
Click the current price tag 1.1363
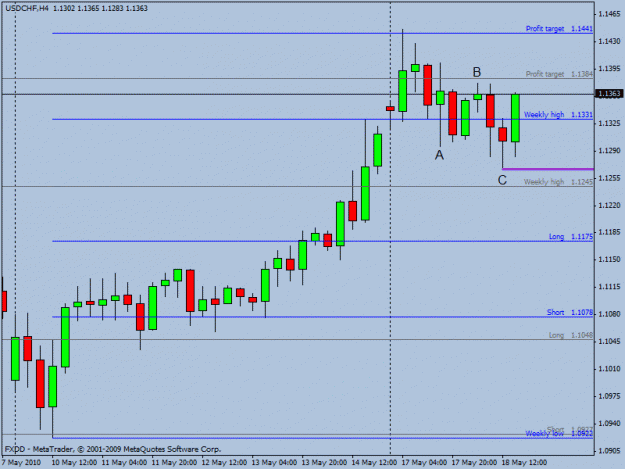[609, 94]
